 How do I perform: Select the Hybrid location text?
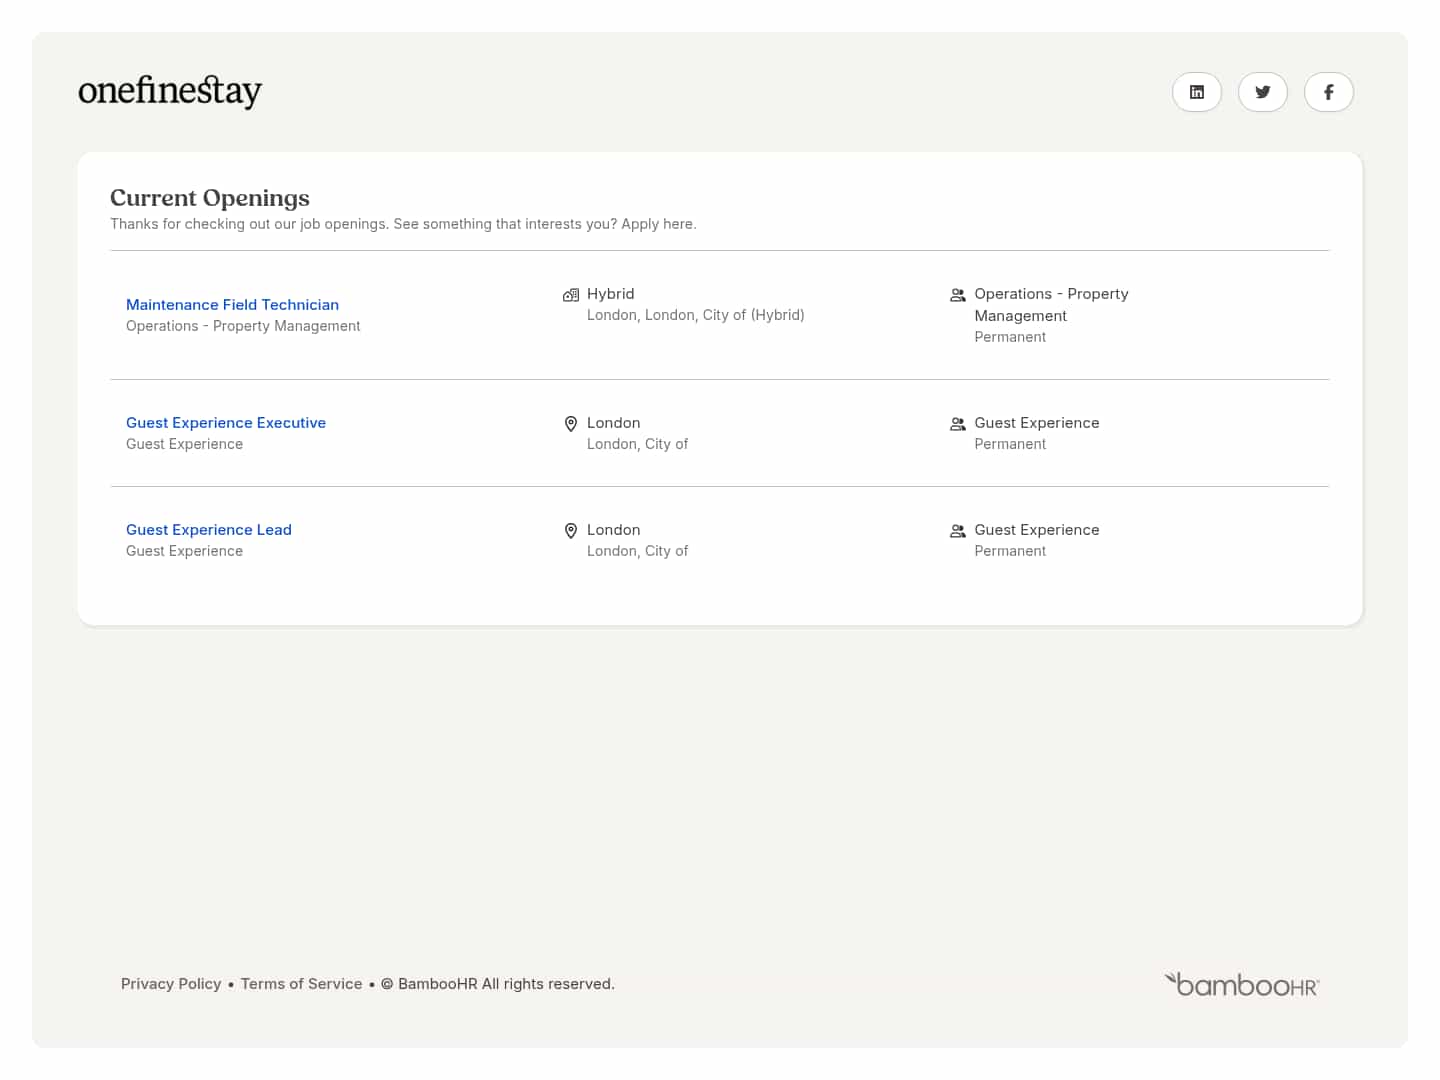pyautogui.click(x=610, y=293)
